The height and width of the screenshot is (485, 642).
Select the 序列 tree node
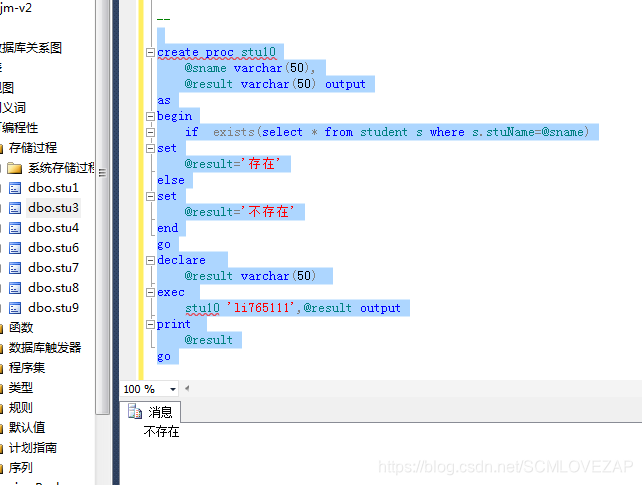21,467
